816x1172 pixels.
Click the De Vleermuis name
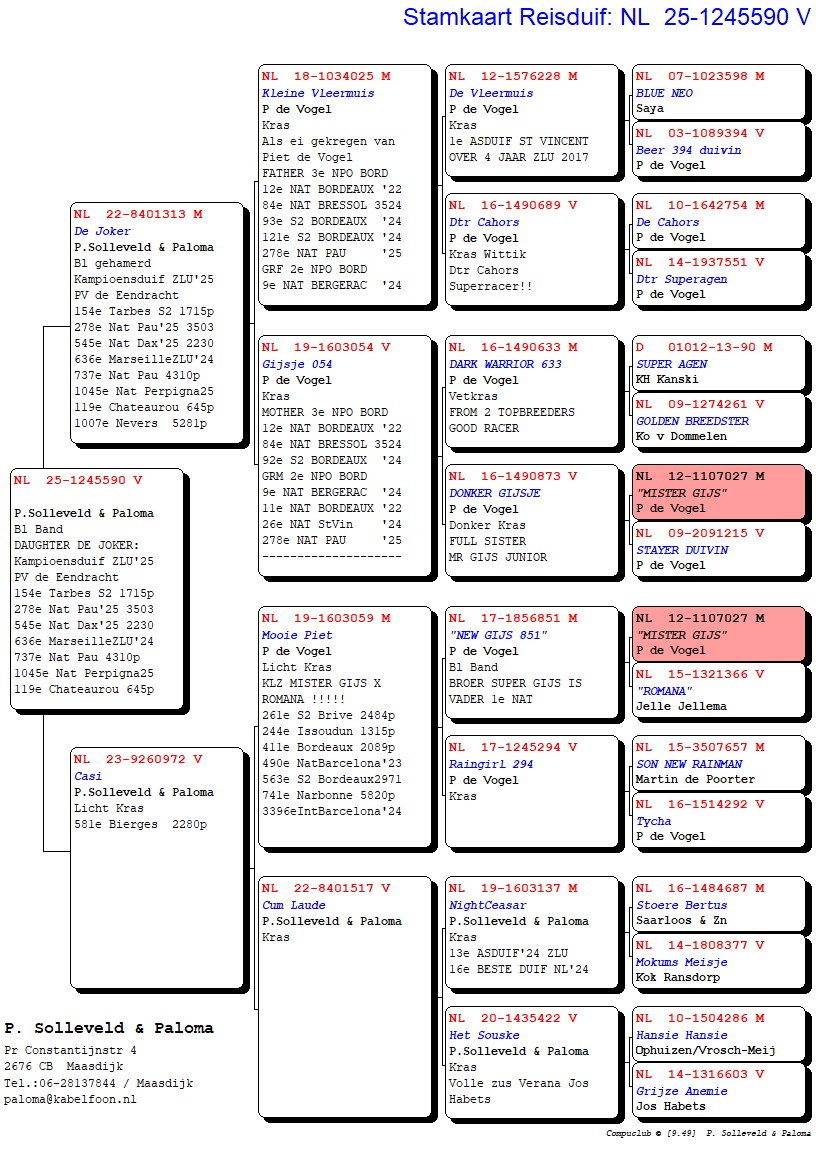(x=491, y=93)
